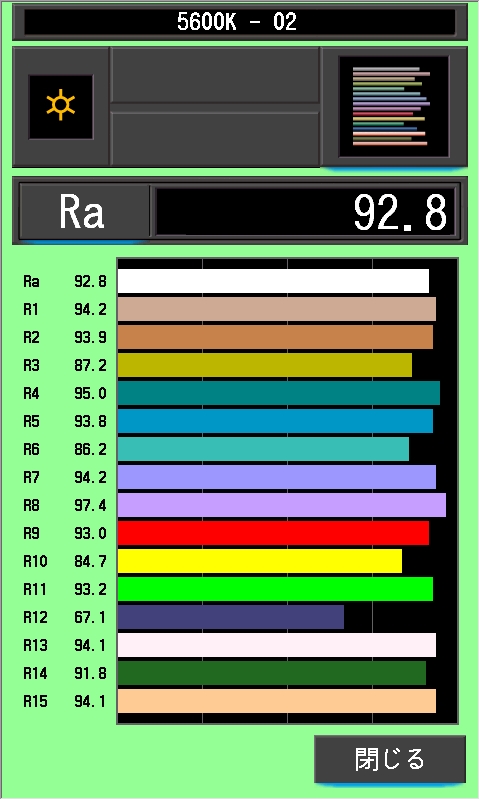Click the large 92.8 Ra value display
The height and width of the screenshot is (800, 480).
[x=305, y=211]
